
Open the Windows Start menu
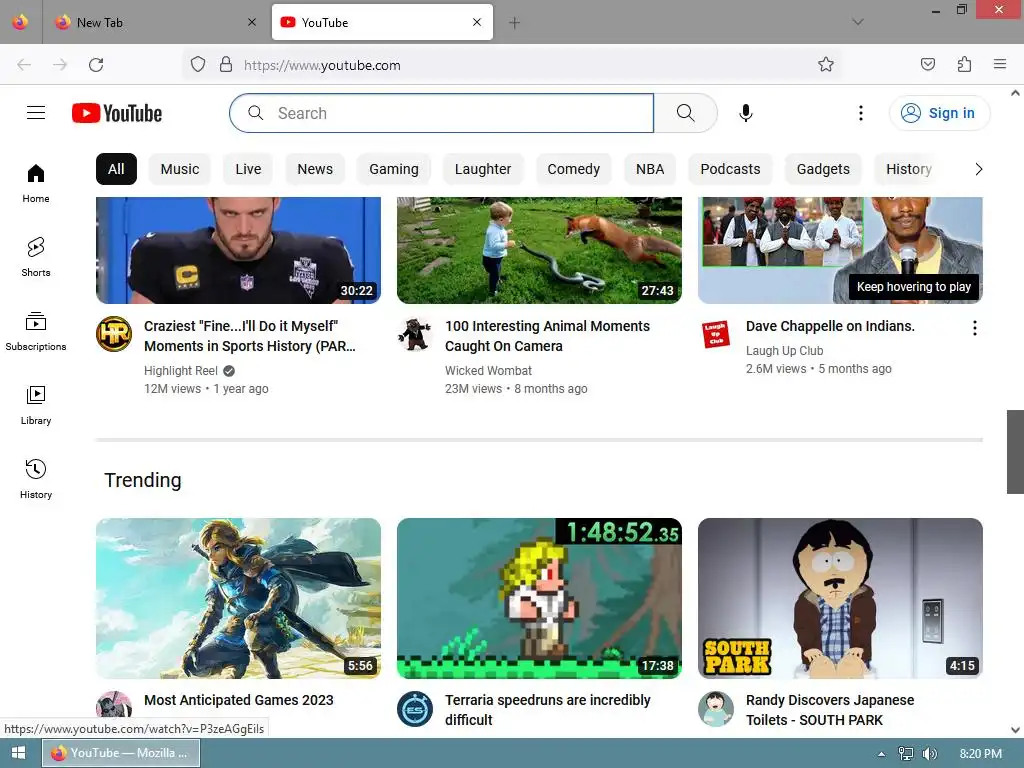click(18, 754)
